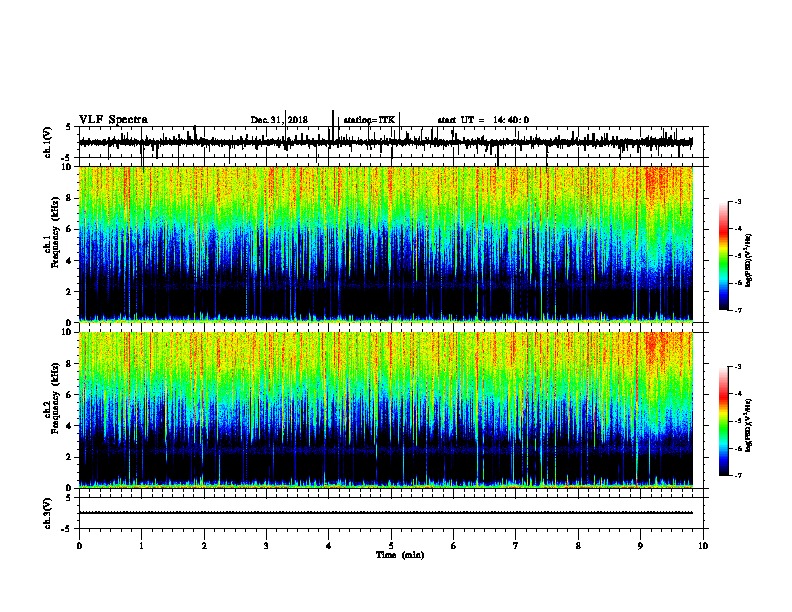Click the ch.1(V) axis label

[48, 142]
